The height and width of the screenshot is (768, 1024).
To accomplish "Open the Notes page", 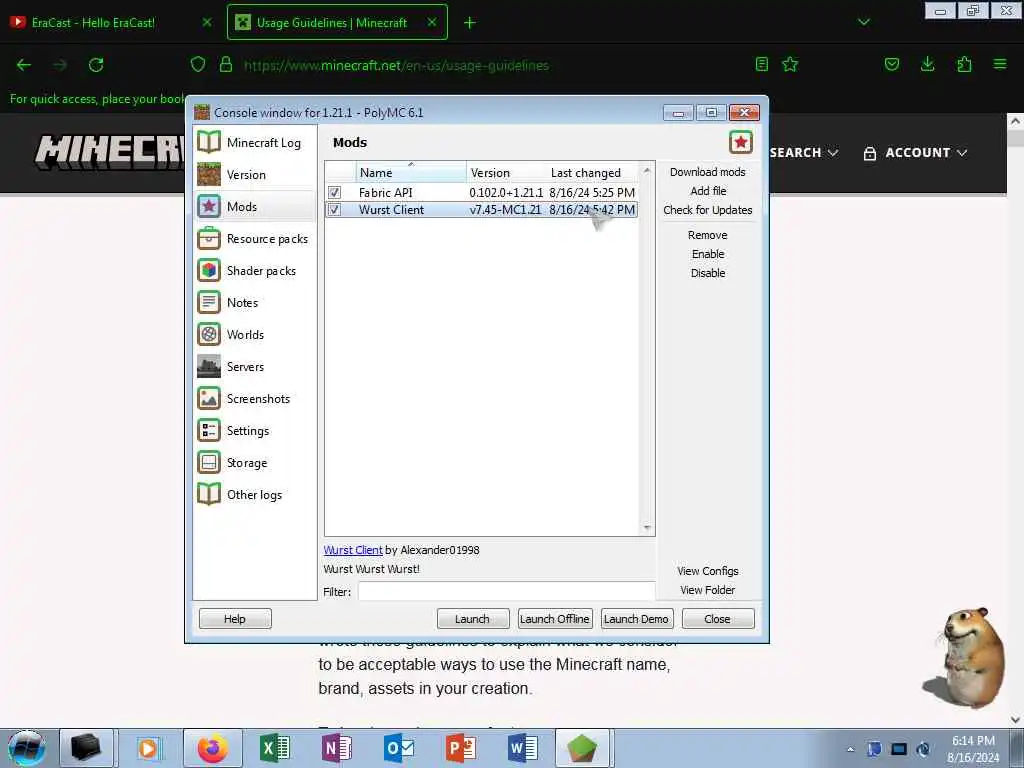I will [255, 302].
